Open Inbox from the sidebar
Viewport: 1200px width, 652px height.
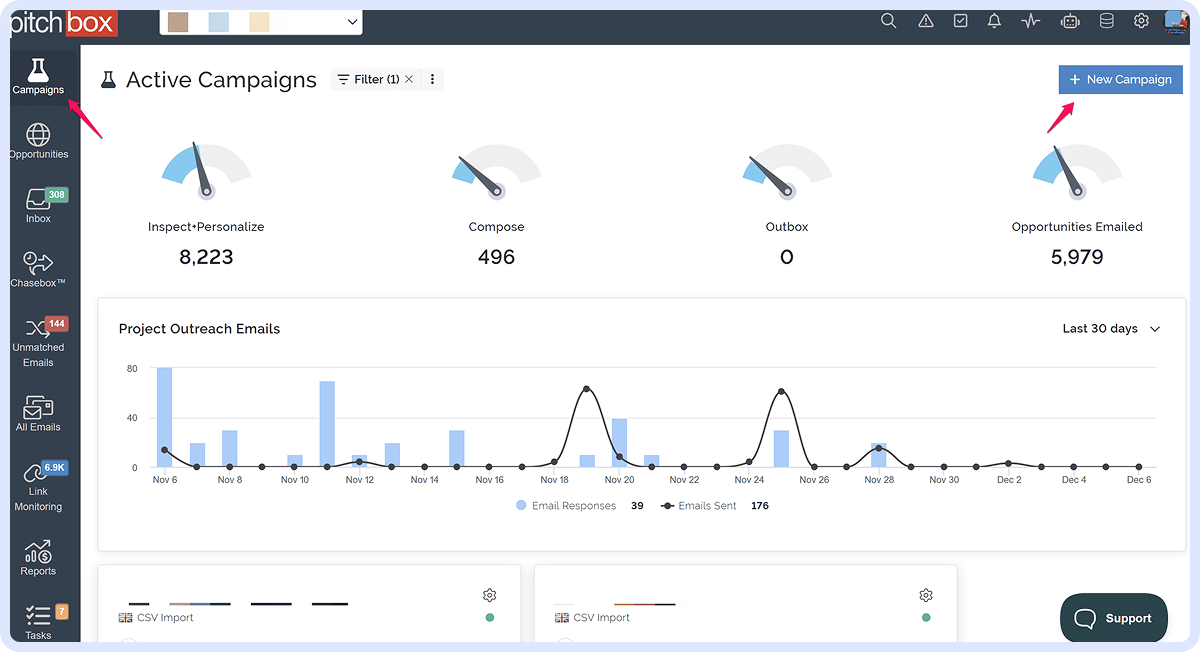[39, 206]
